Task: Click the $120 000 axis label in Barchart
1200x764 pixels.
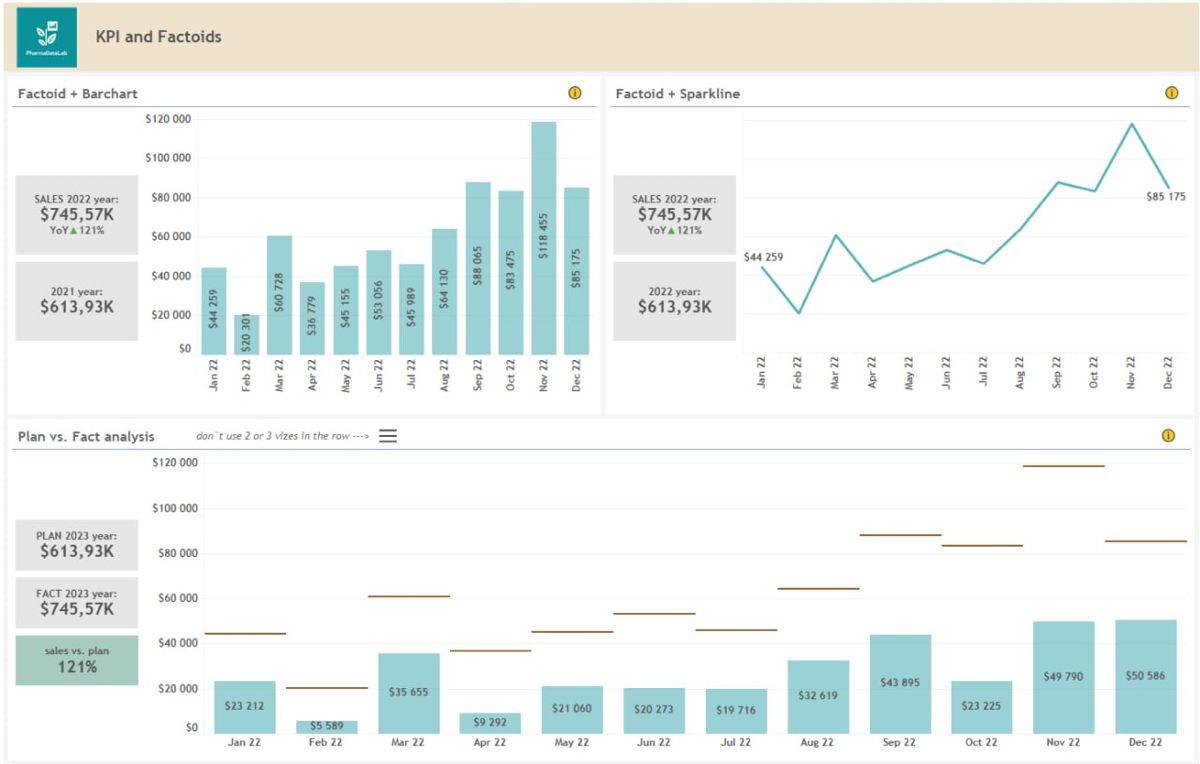Action: (x=168, y=119)
